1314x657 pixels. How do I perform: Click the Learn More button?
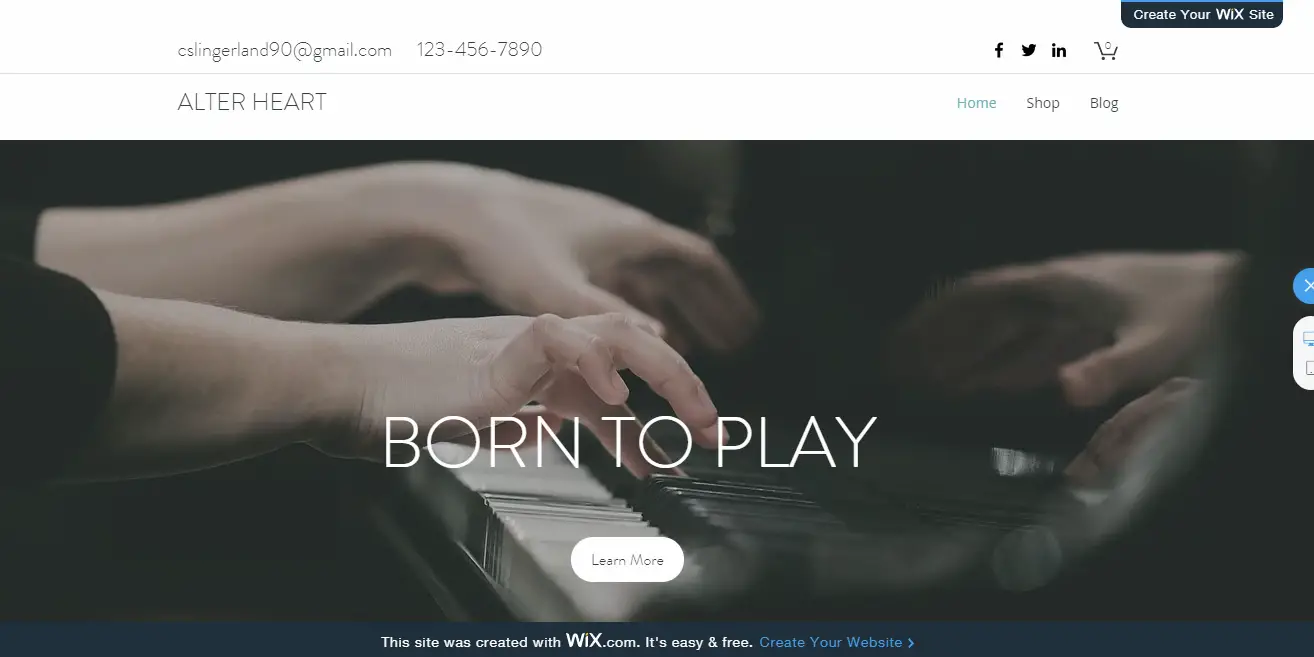(627, 559)
